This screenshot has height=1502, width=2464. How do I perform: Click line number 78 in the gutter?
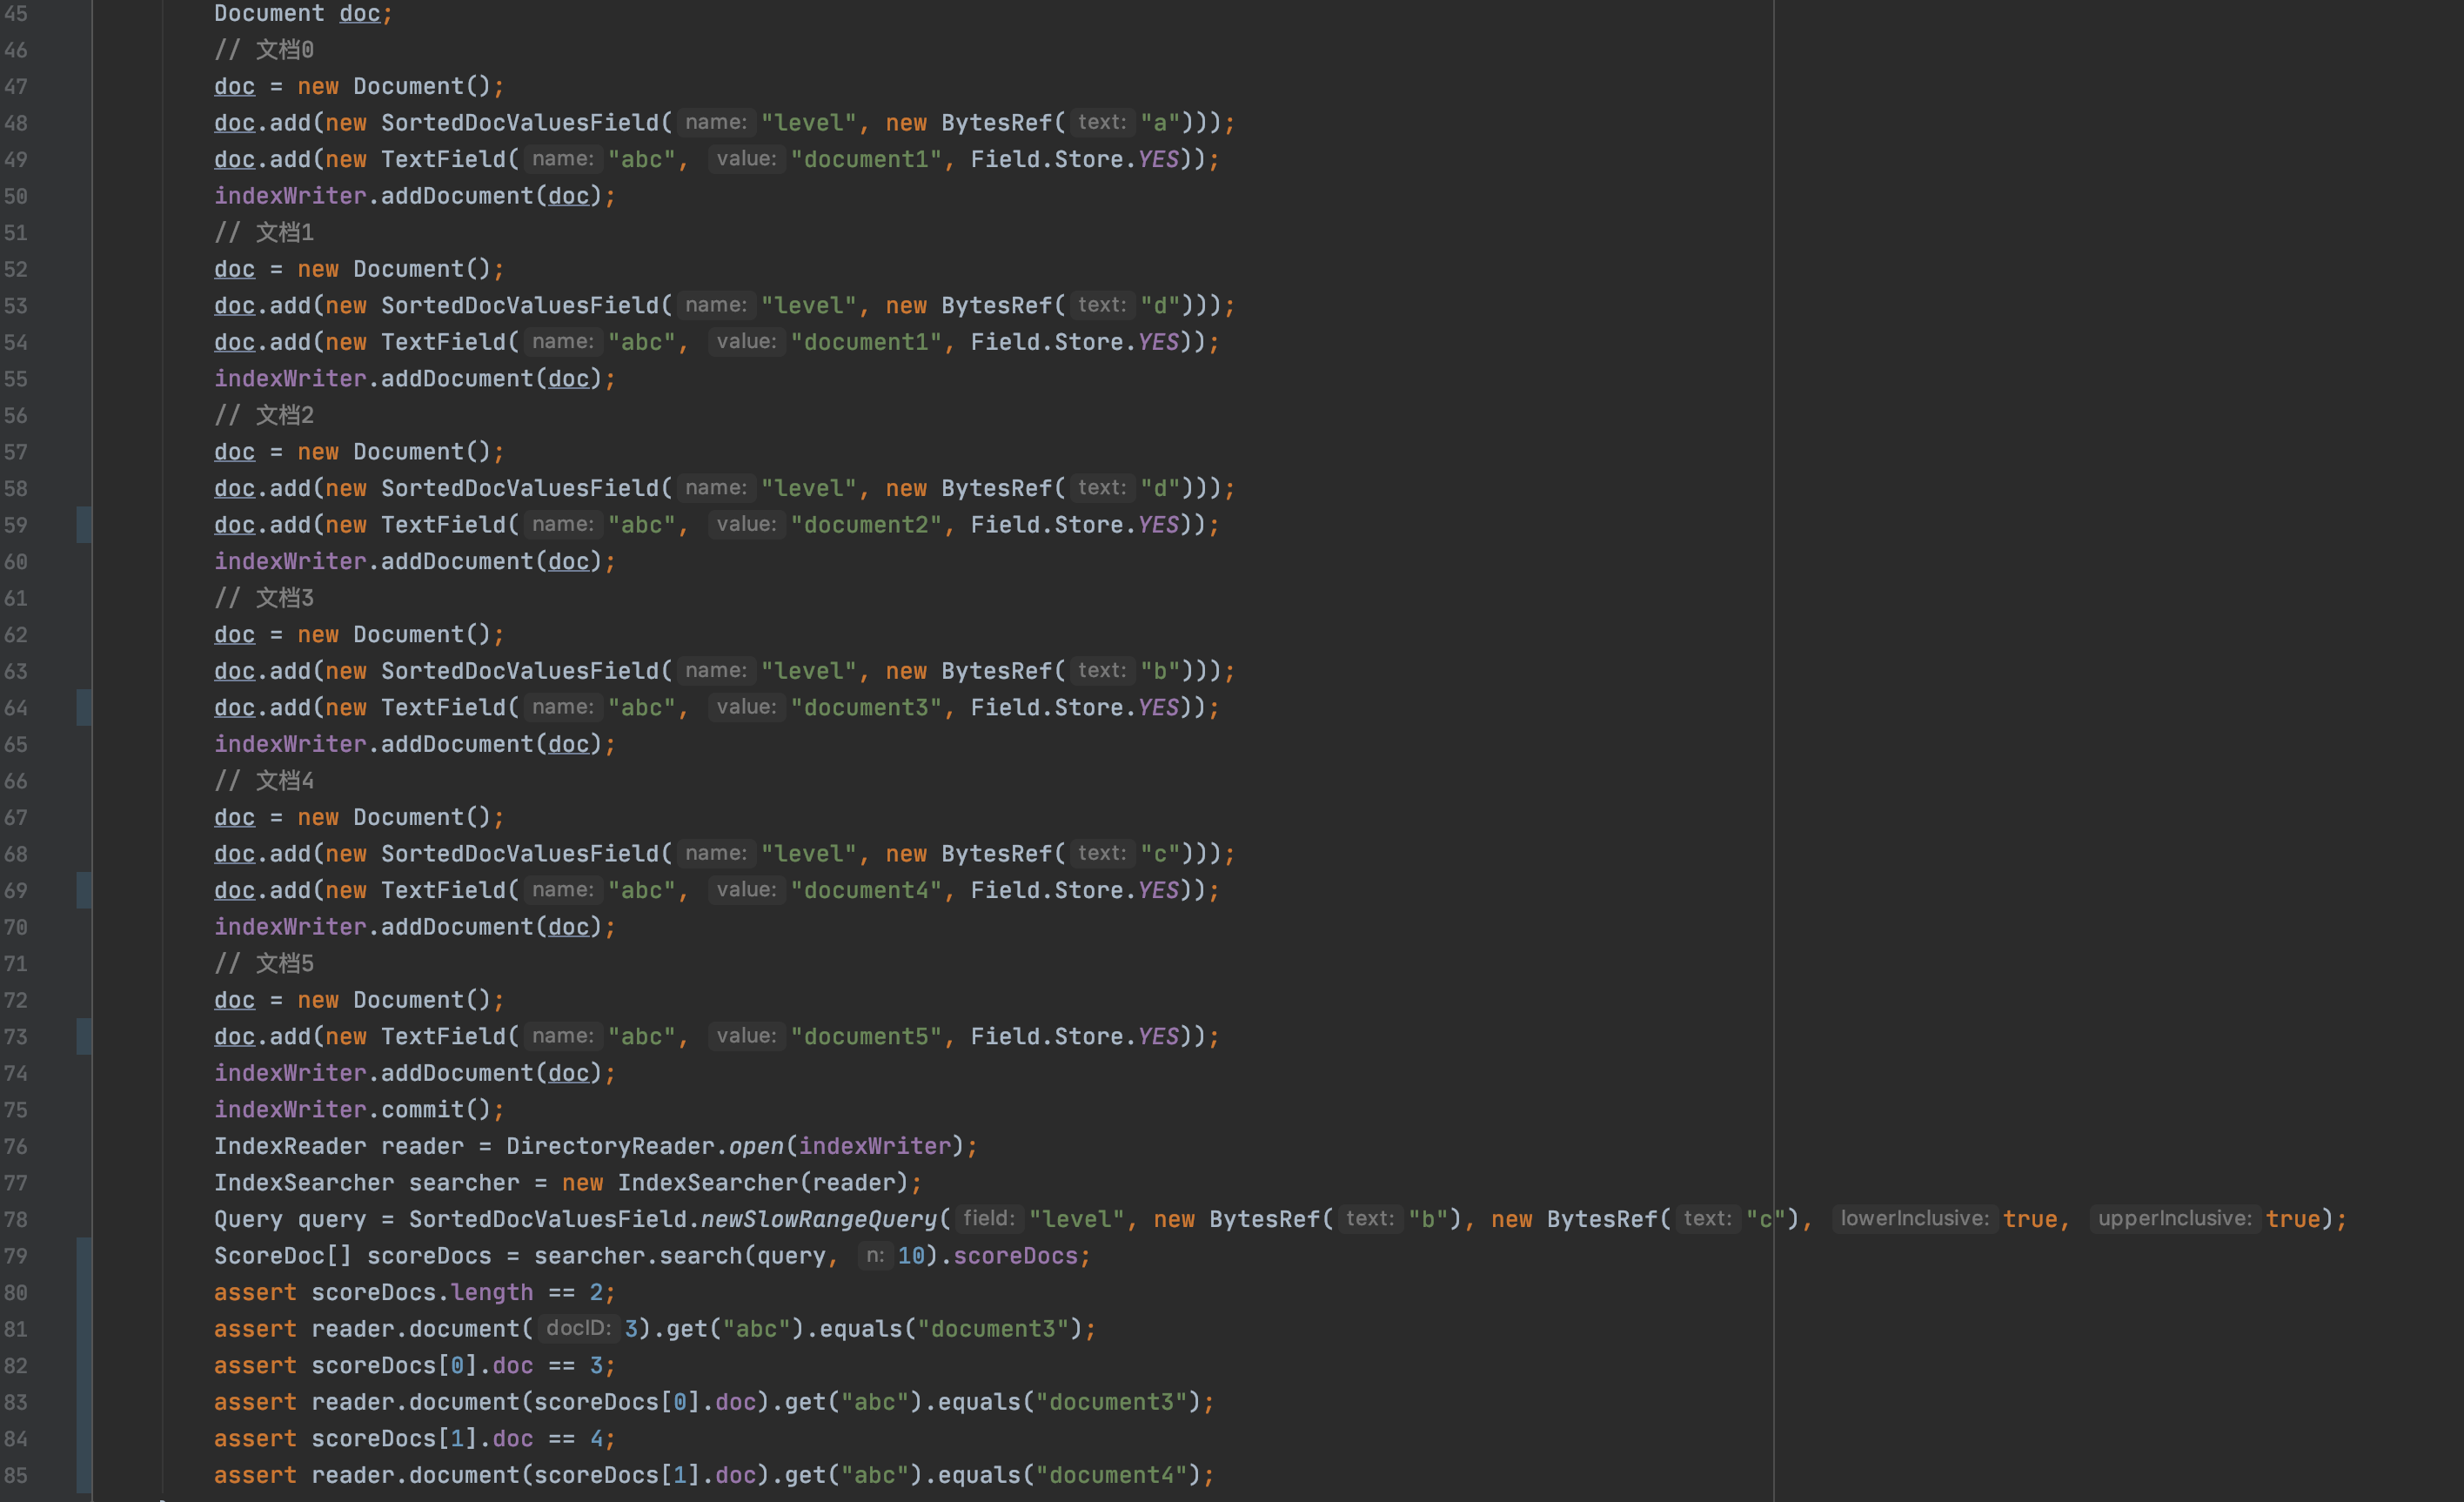16,1220
